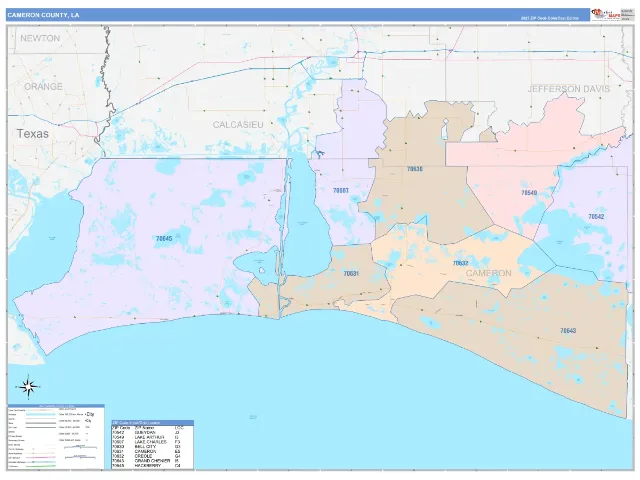Select ZIP code 70645 label
Image resolution: width=640 pixels, height=480 pixels.
point(164,239)
